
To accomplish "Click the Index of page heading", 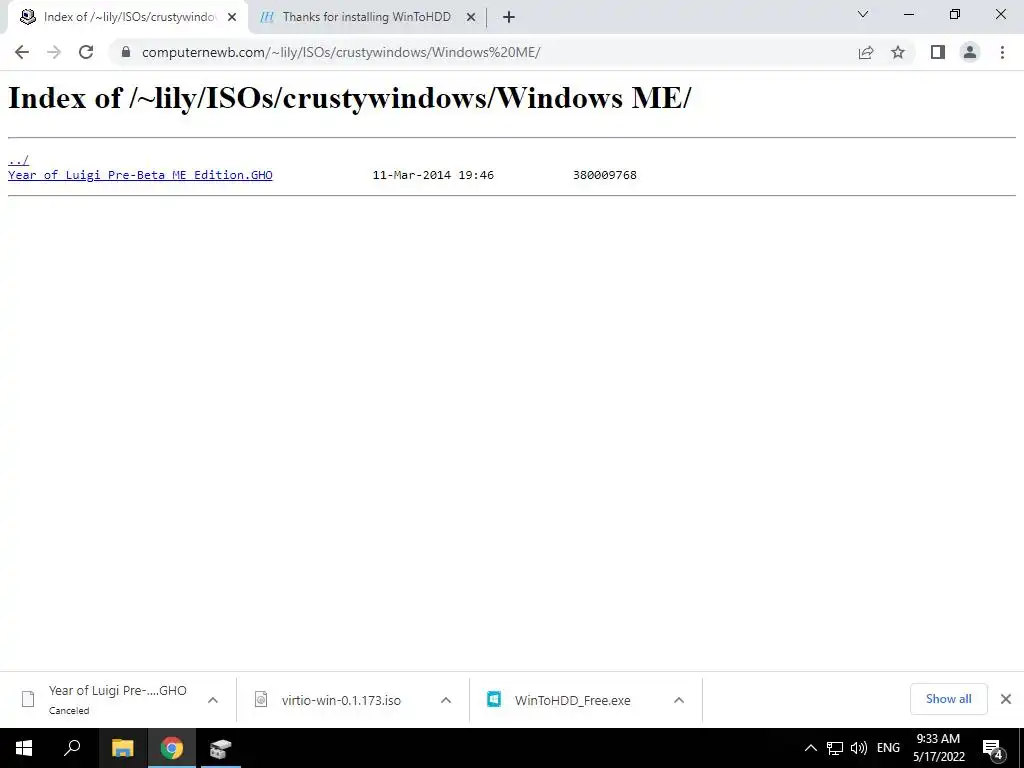I will tap(349, 99).
